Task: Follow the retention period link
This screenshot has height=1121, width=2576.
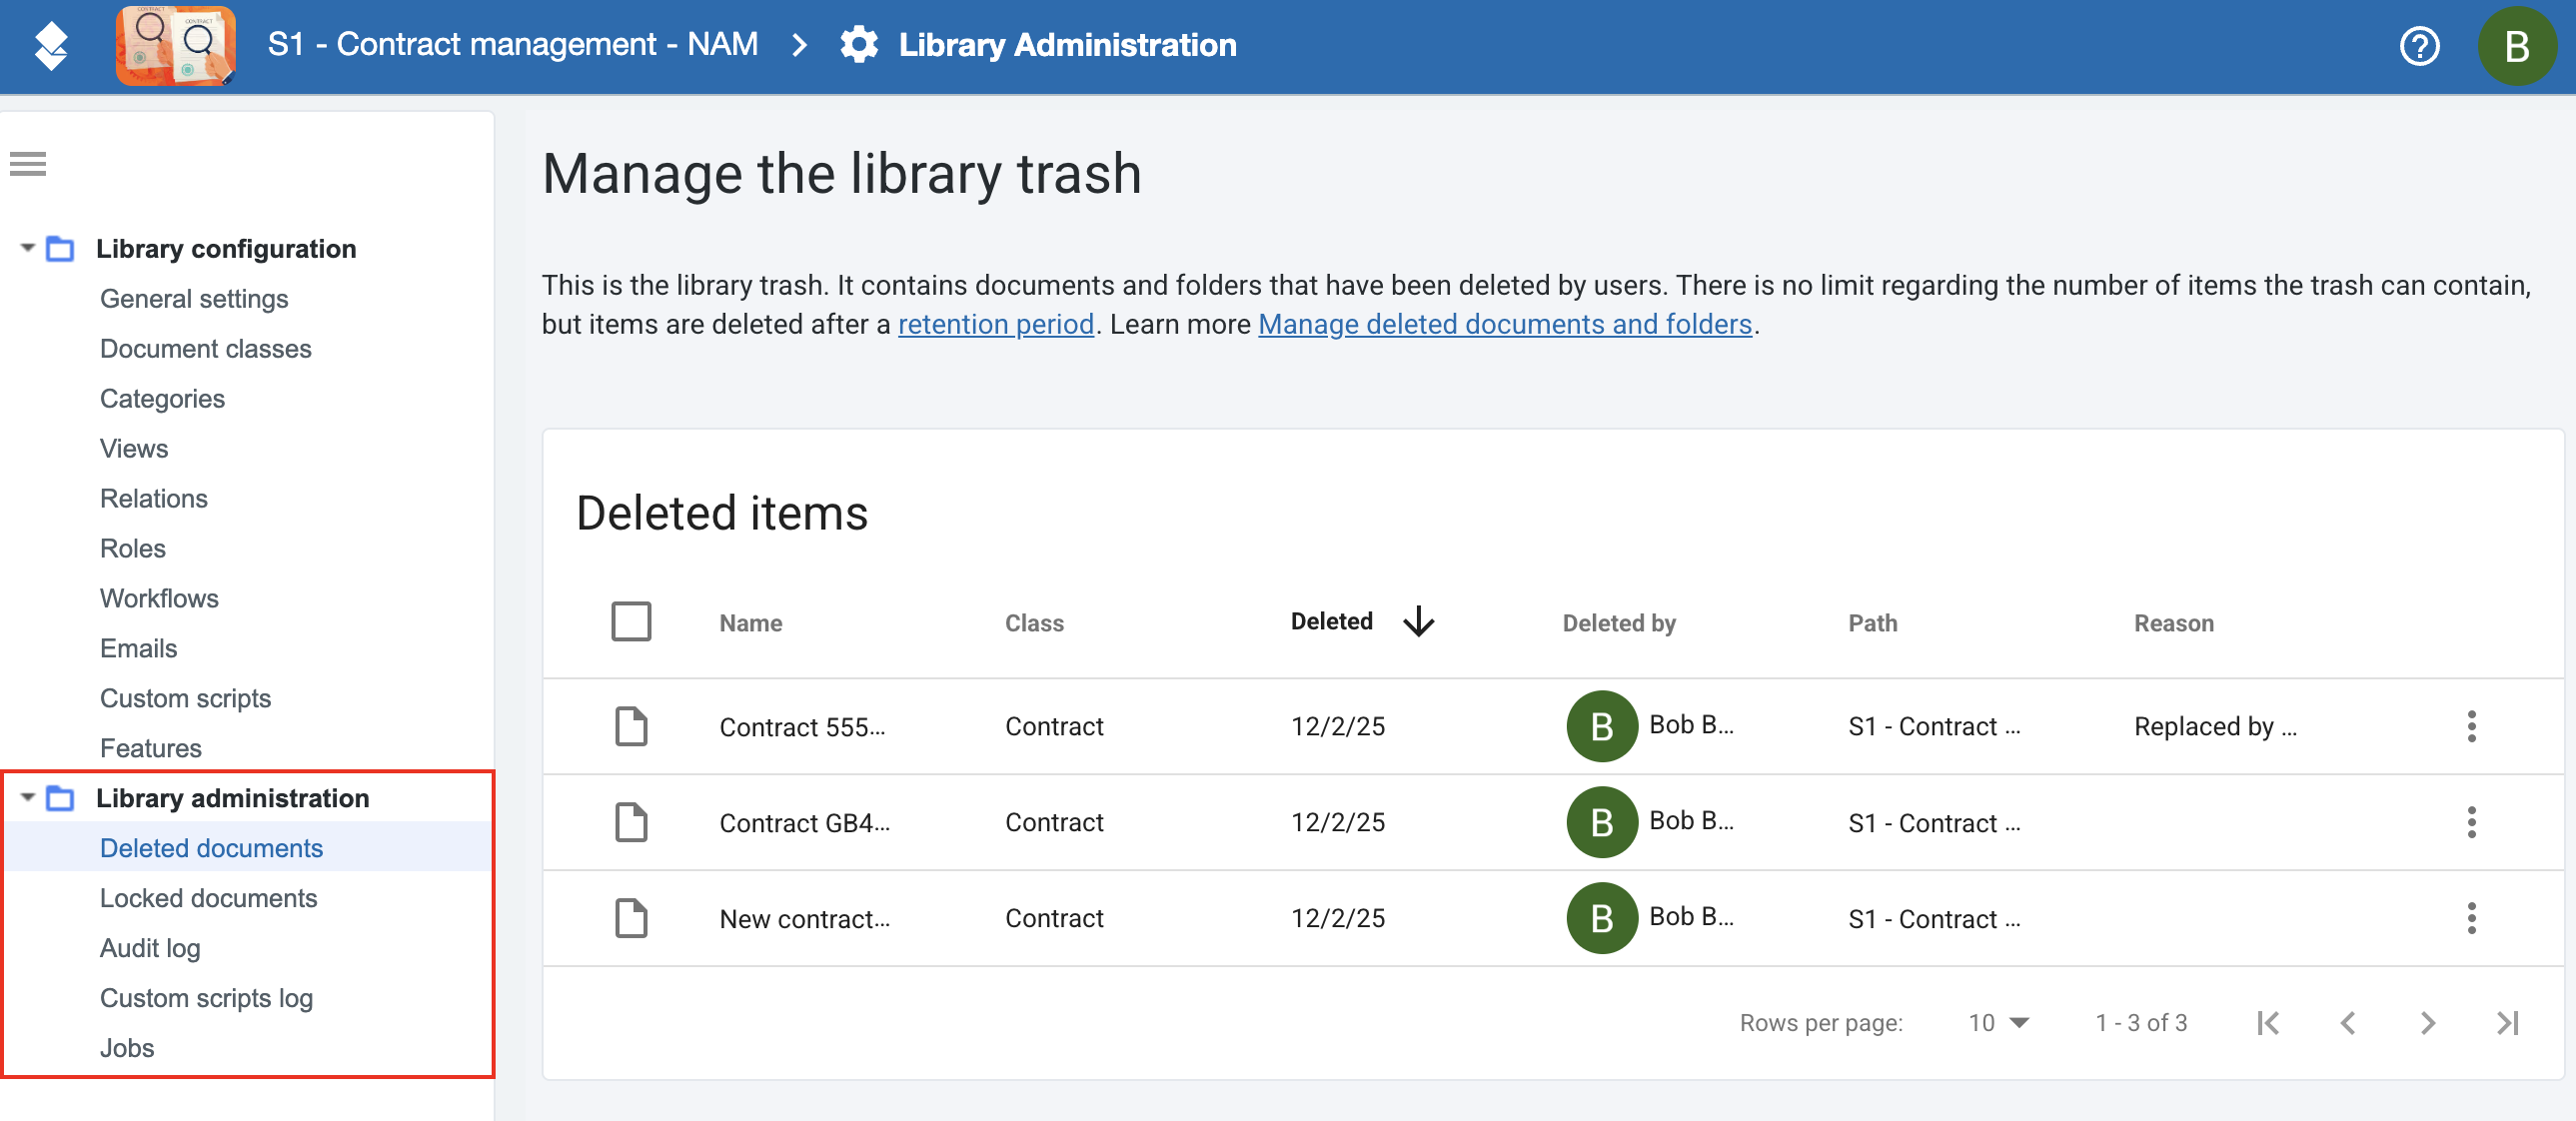Action: 995,325
